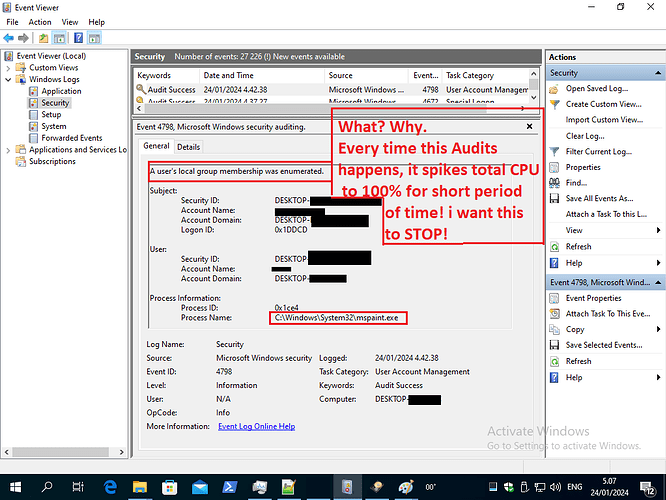Open Forwarded Events log
This screenshot has height=500, width=666.
click(x=72, y=138)
